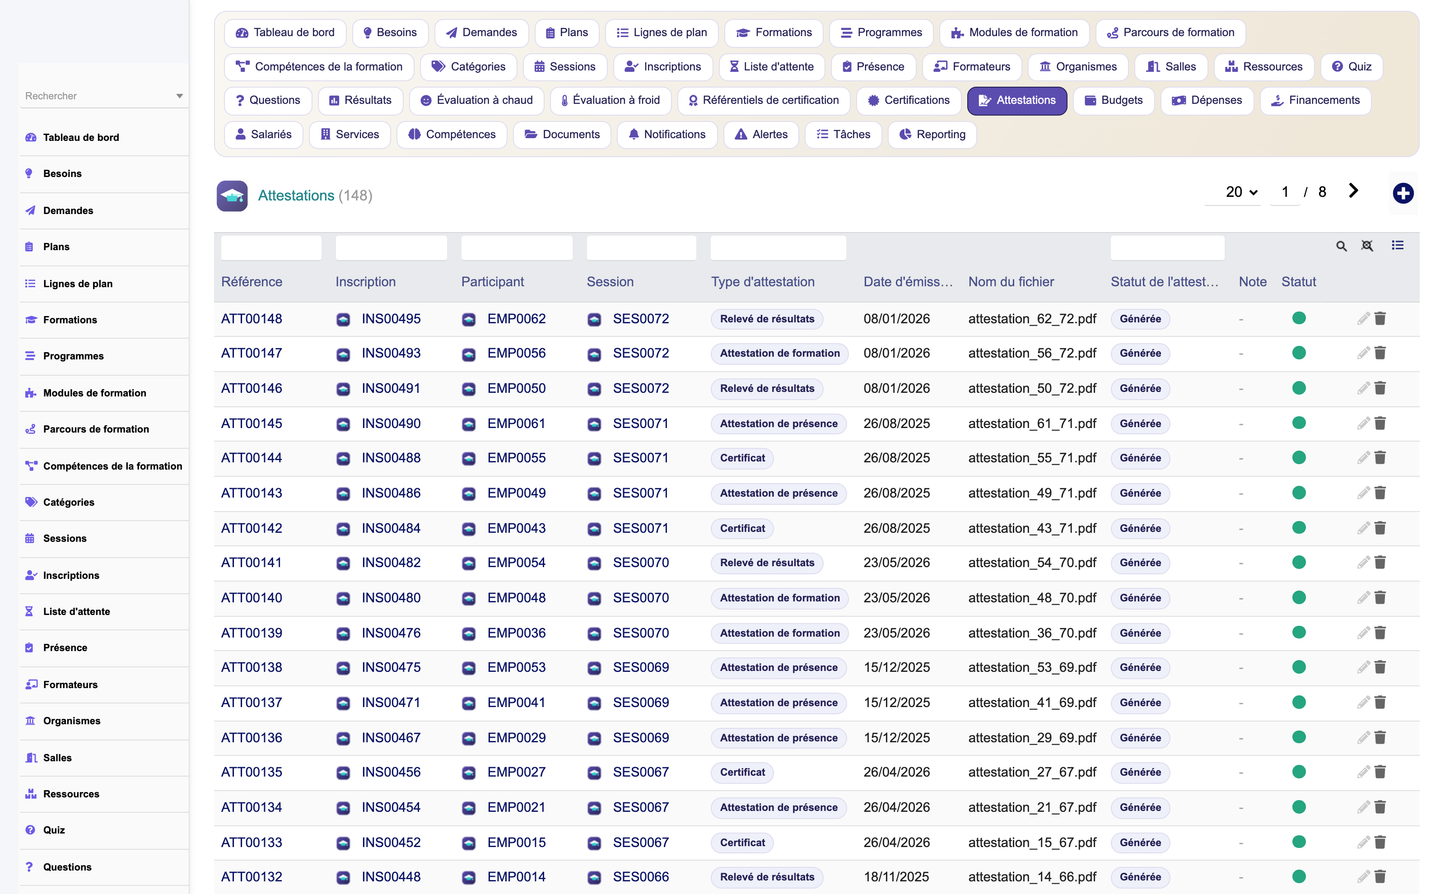1445x894 pixels.
Task: Click the Statut de l'attestation filter field
Action: (x=1167, y=247)
